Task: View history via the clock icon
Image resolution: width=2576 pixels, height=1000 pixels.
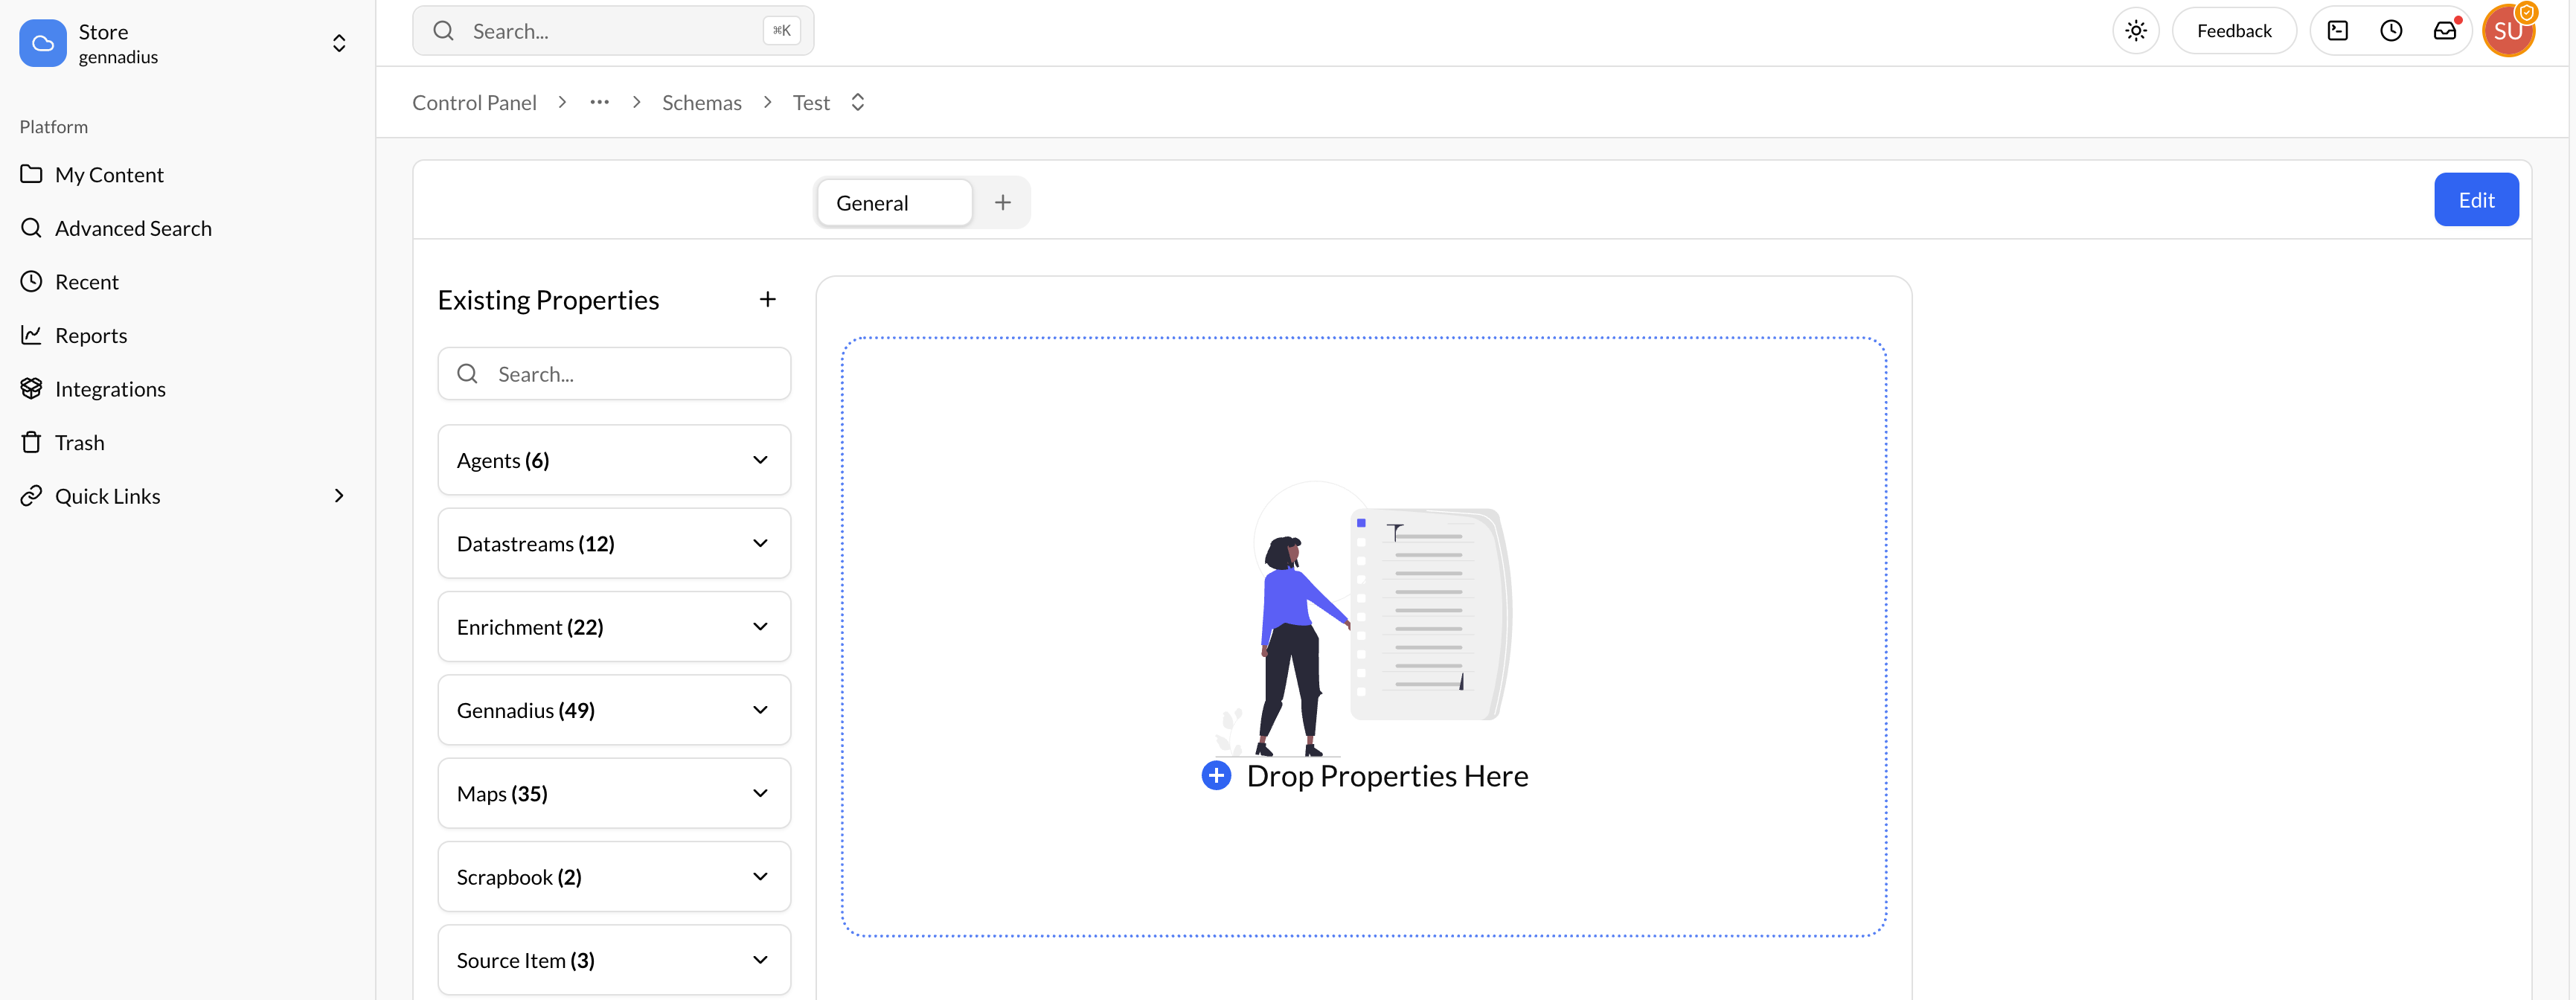Action: (2391, 30)
